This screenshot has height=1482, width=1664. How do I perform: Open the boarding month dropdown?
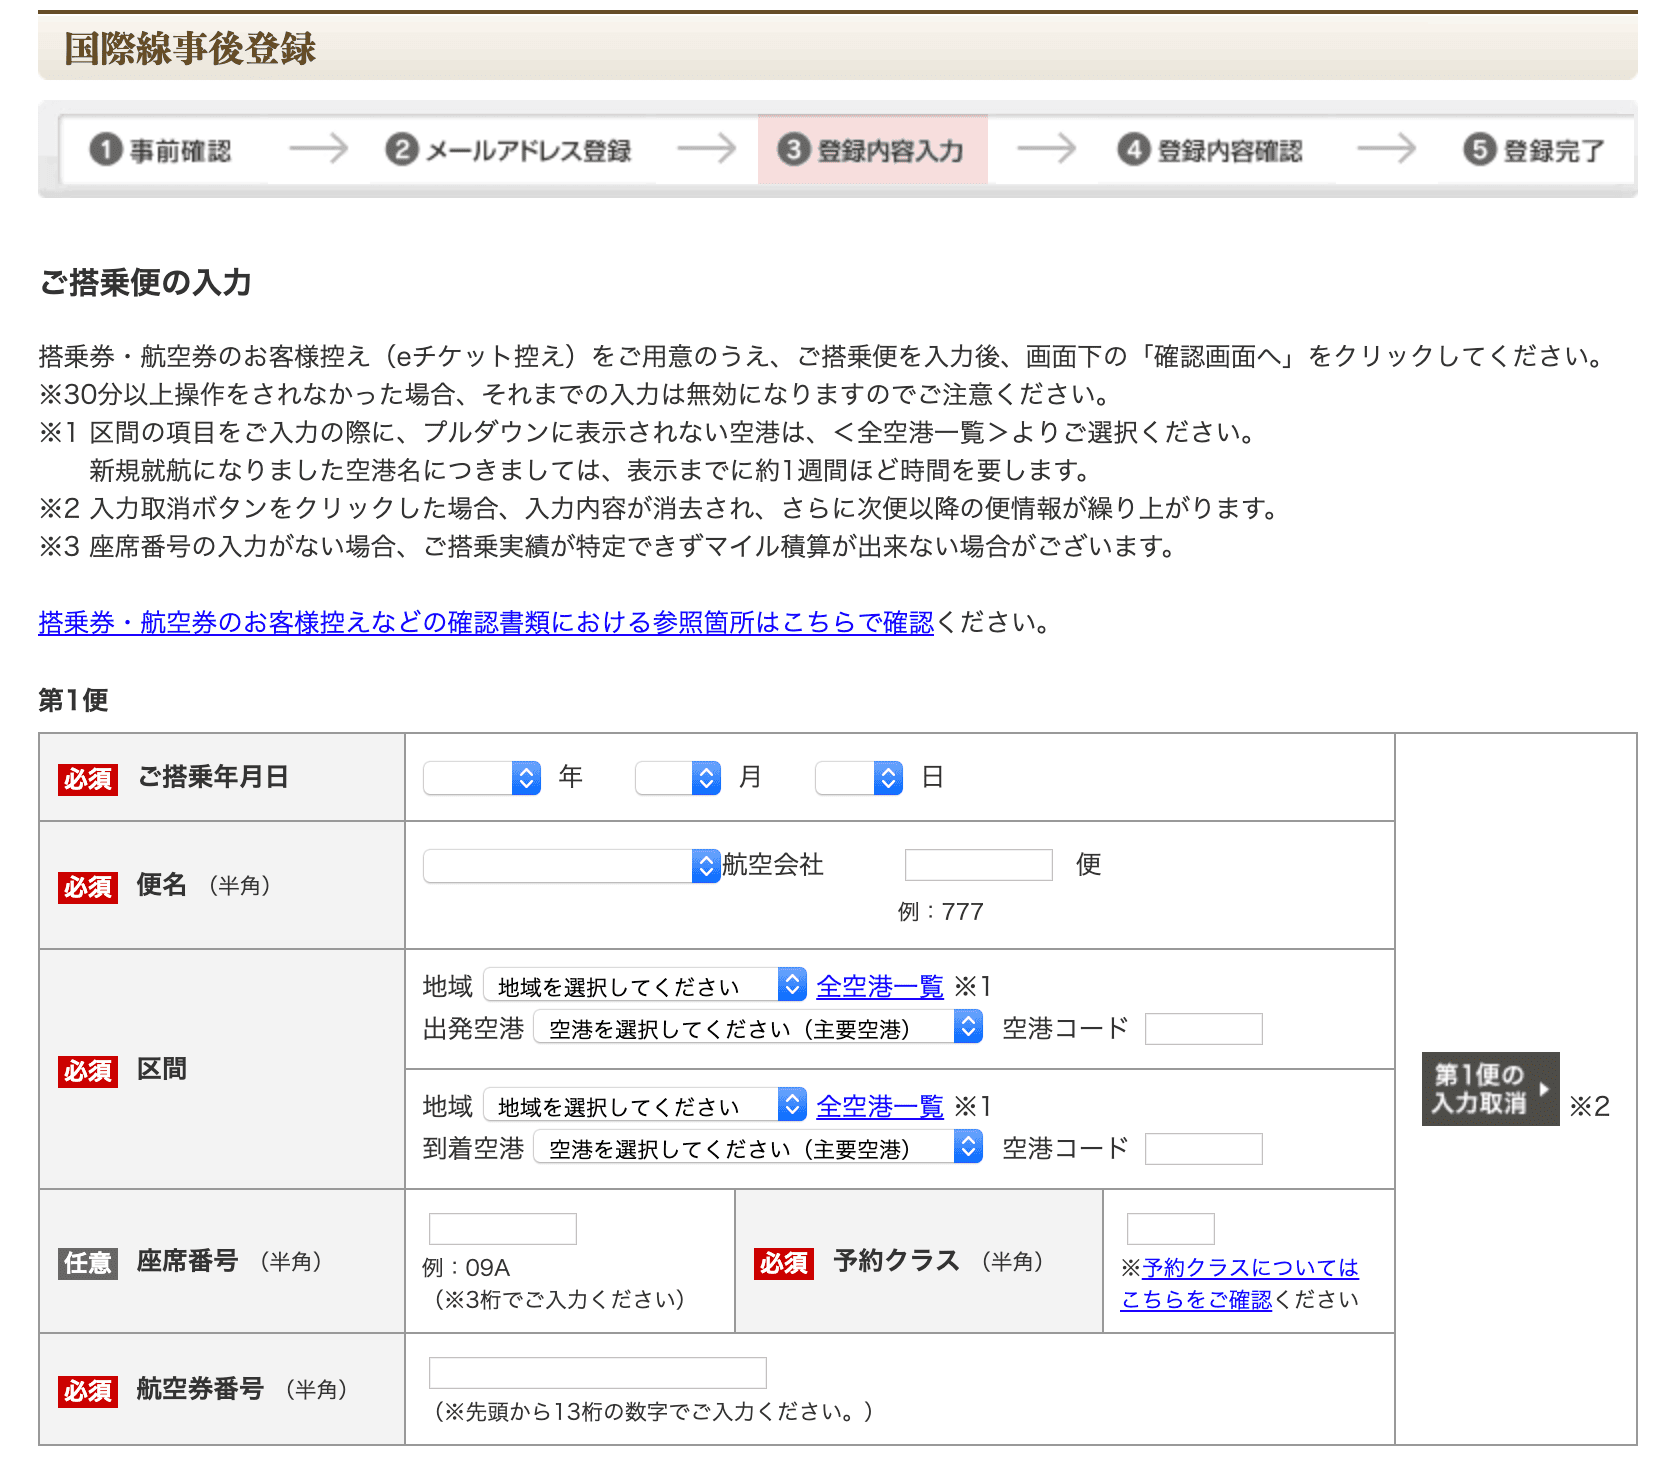(678, 778)
